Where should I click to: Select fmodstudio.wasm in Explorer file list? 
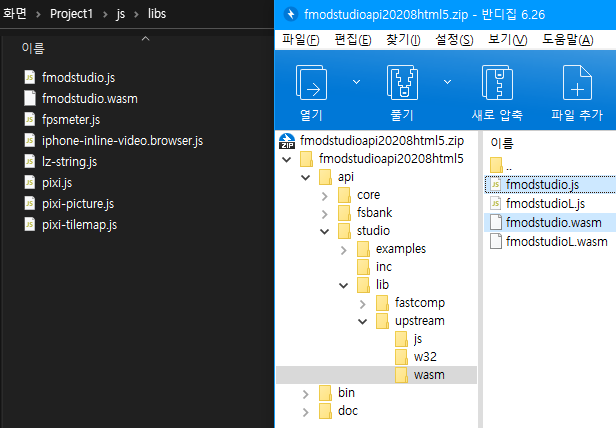coord(90,99)
